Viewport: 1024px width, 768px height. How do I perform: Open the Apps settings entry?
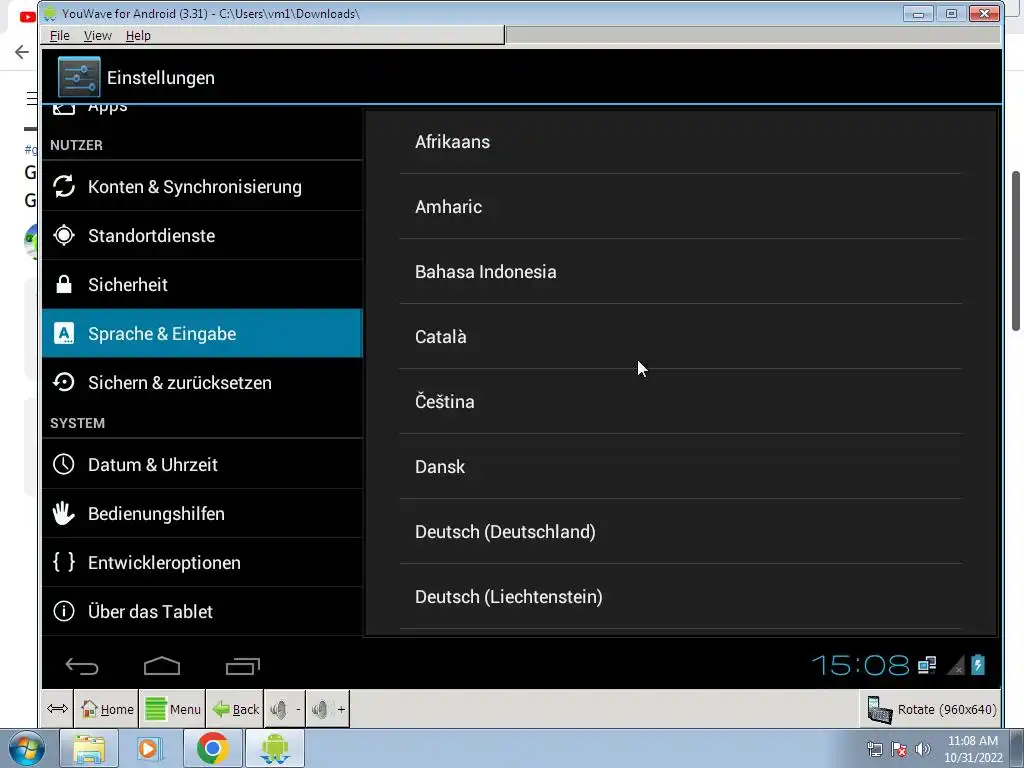202,111
